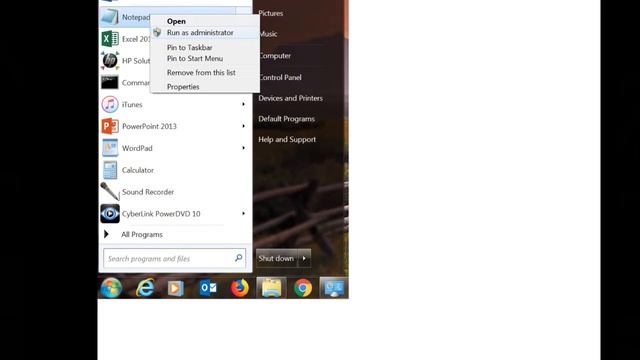The width and height of the screenshot is (640, 360).
Task: Choose Pin to Taskbar
Action: 189,47
